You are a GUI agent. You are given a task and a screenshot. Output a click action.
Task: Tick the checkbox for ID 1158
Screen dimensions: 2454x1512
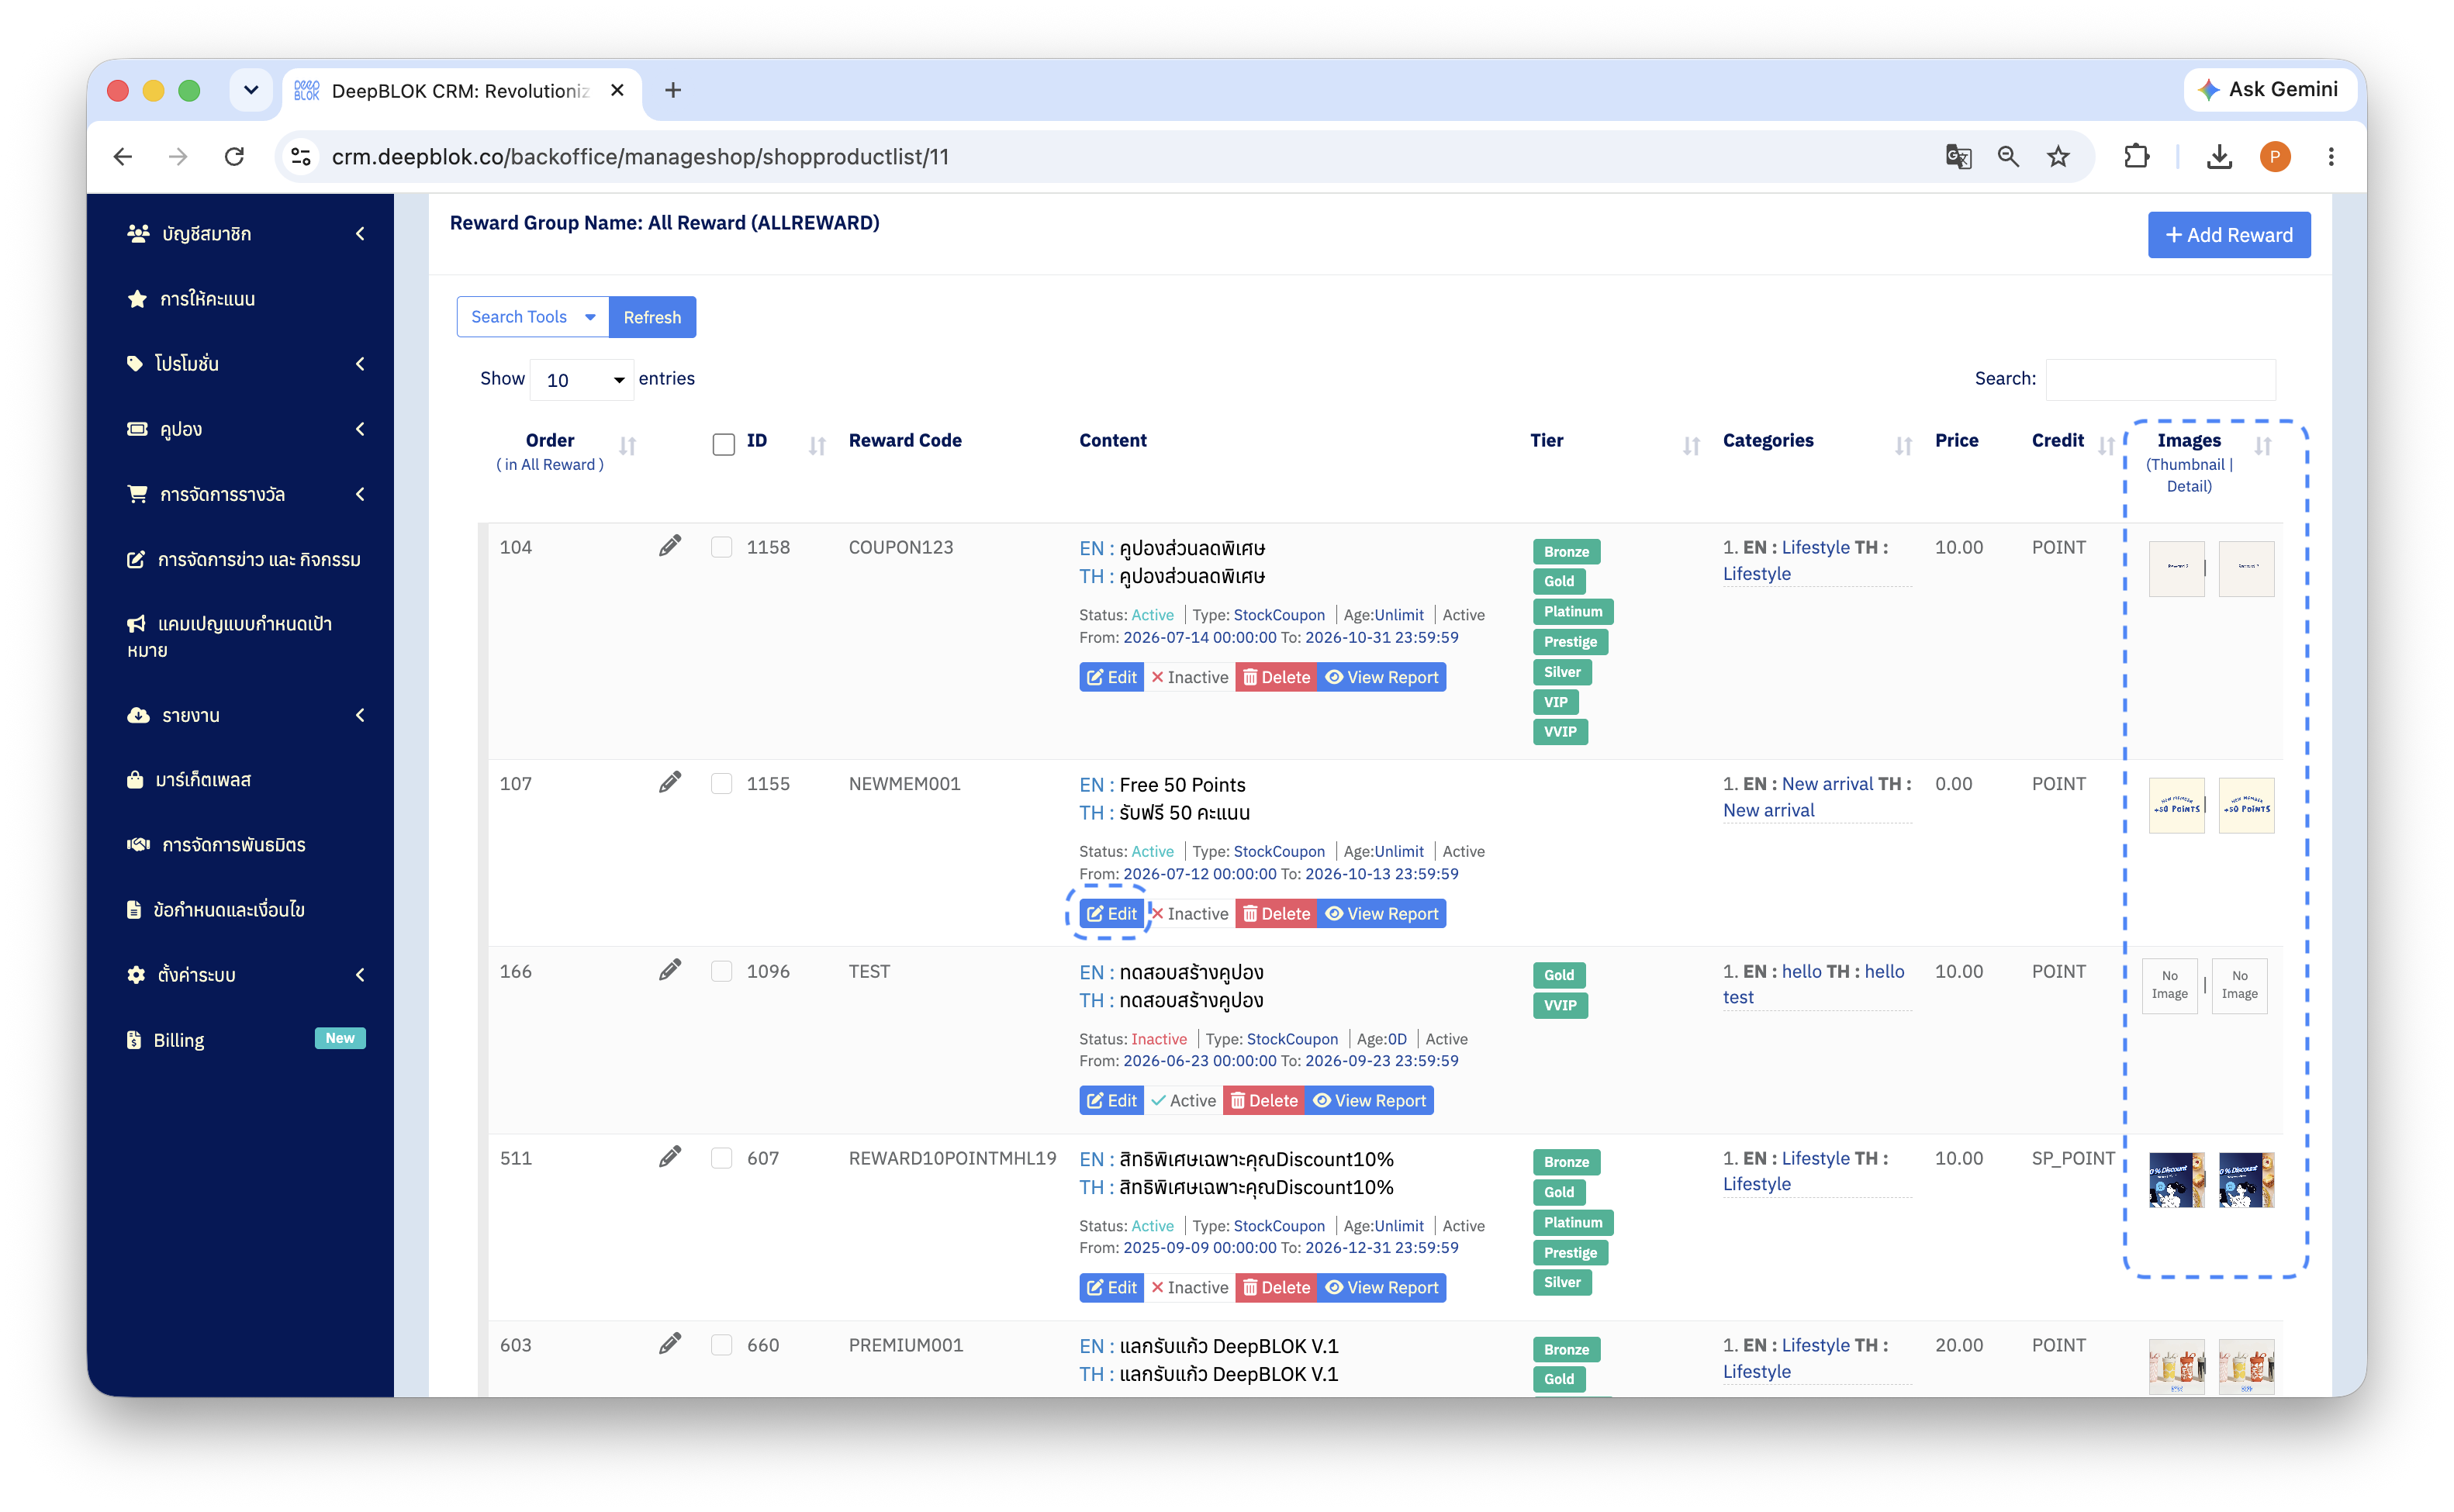(721, 547)
